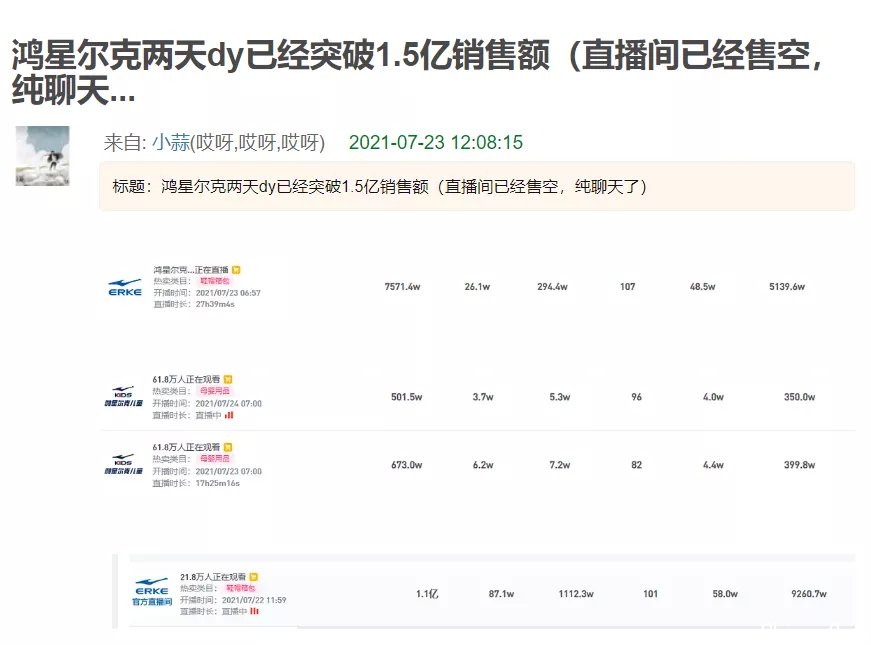Click value 399.8w
The width and height of the screenshot is (871, 645).
pyautogui.click(x=799, y=465)
